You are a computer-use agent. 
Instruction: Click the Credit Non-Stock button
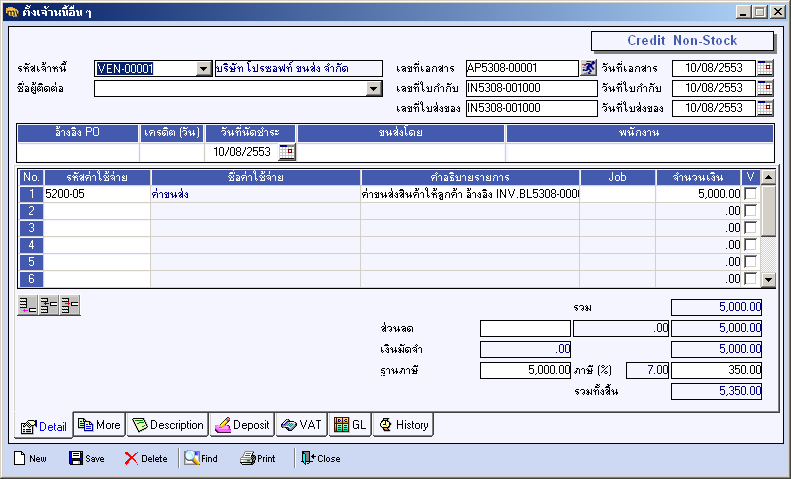click(682, 41)
